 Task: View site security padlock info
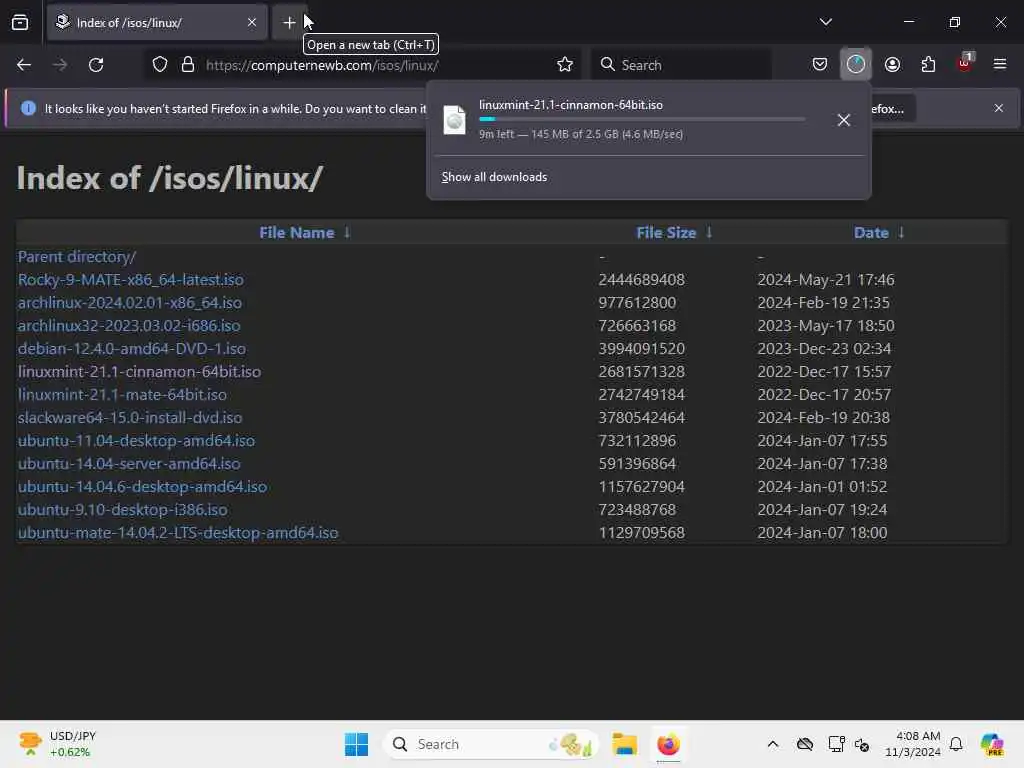(x=188, y=65)
